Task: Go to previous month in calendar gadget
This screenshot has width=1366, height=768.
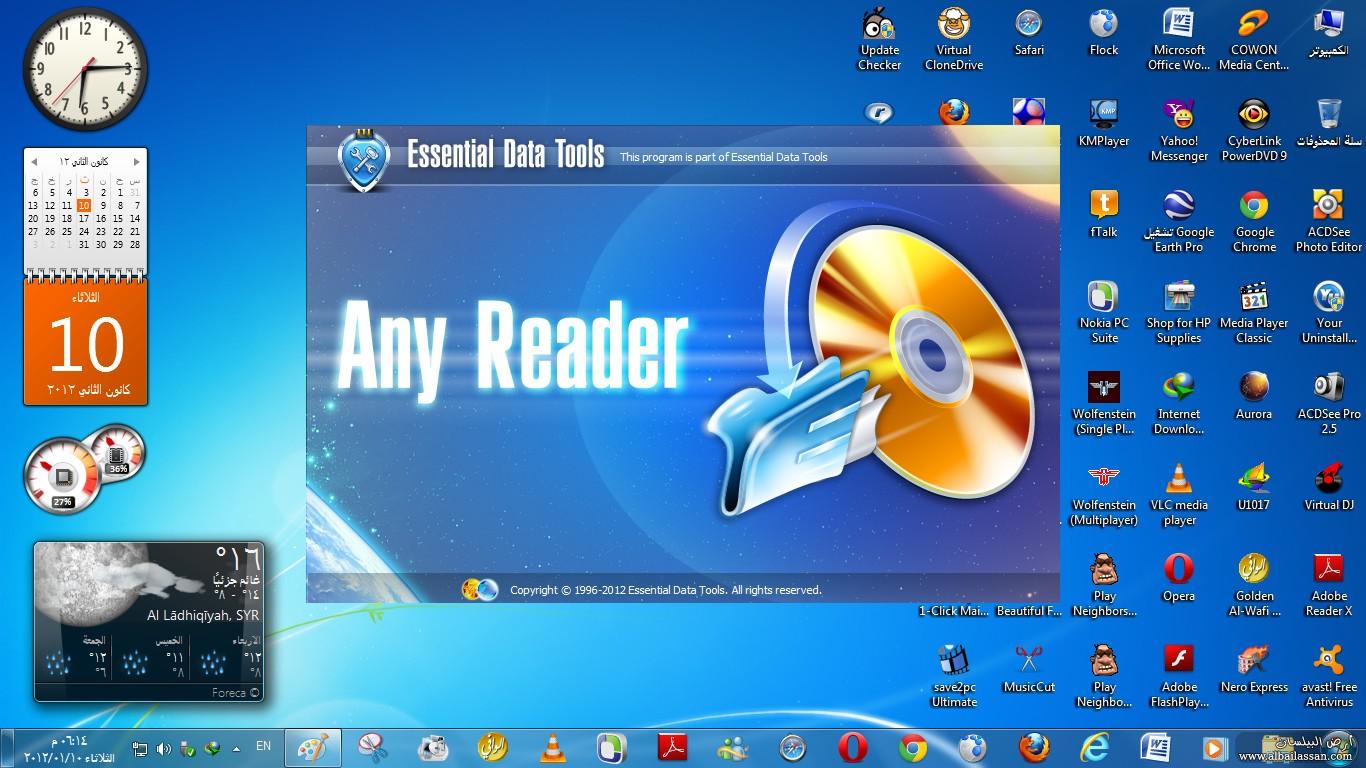Action: 33,161
